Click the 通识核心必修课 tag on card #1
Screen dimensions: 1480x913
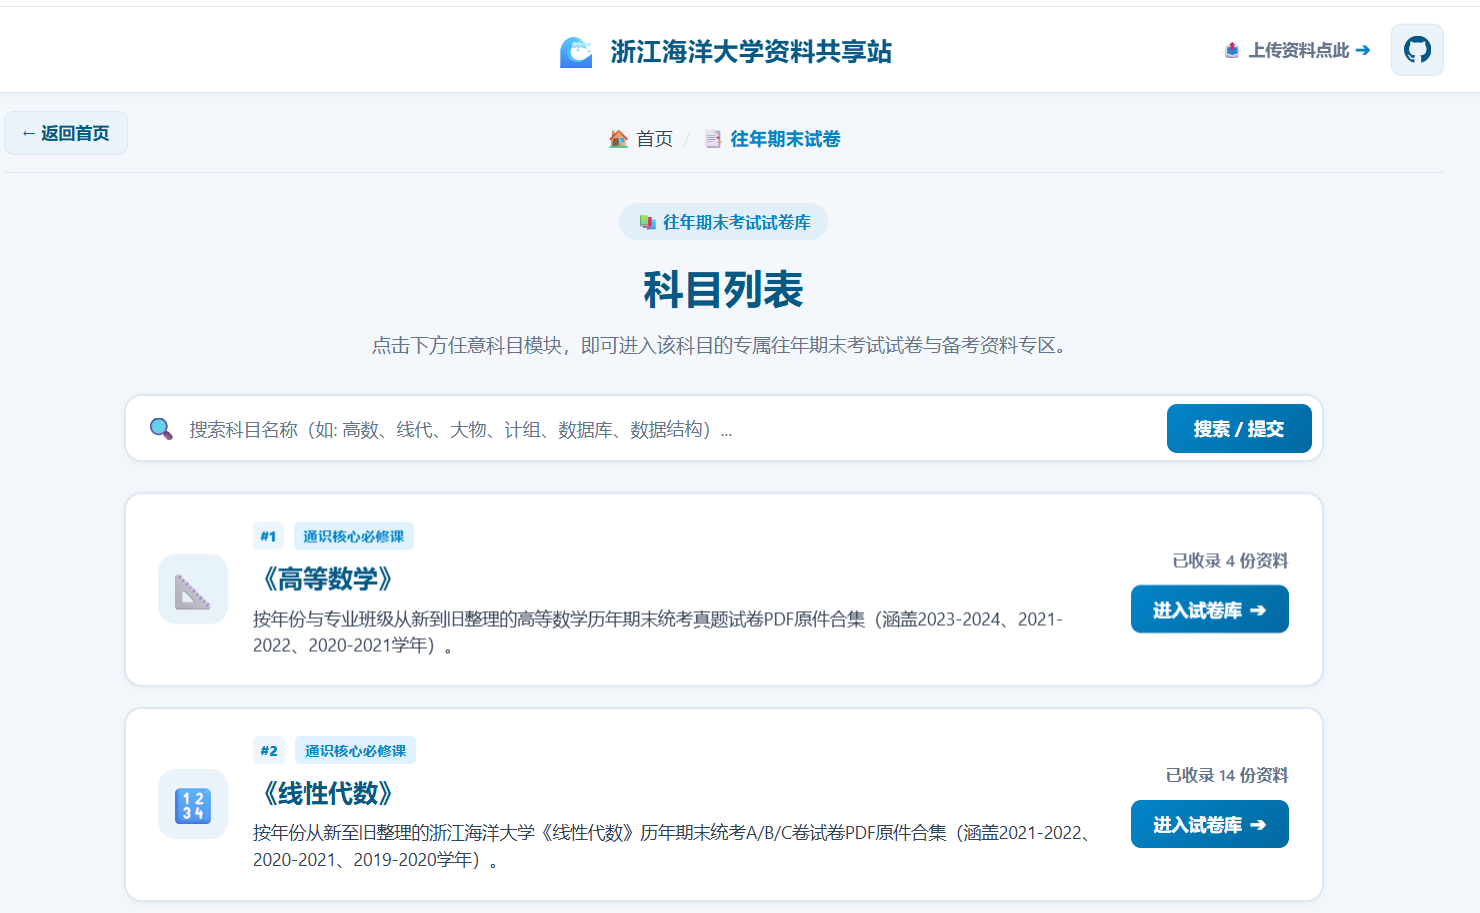[354, 536]
